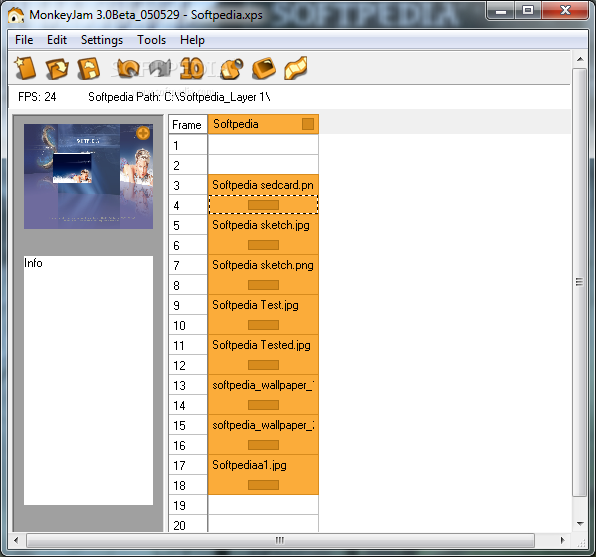596x557 pixels.
Task: Select the Softpediaa1.jpg cell
Action: tap(263, 465)
